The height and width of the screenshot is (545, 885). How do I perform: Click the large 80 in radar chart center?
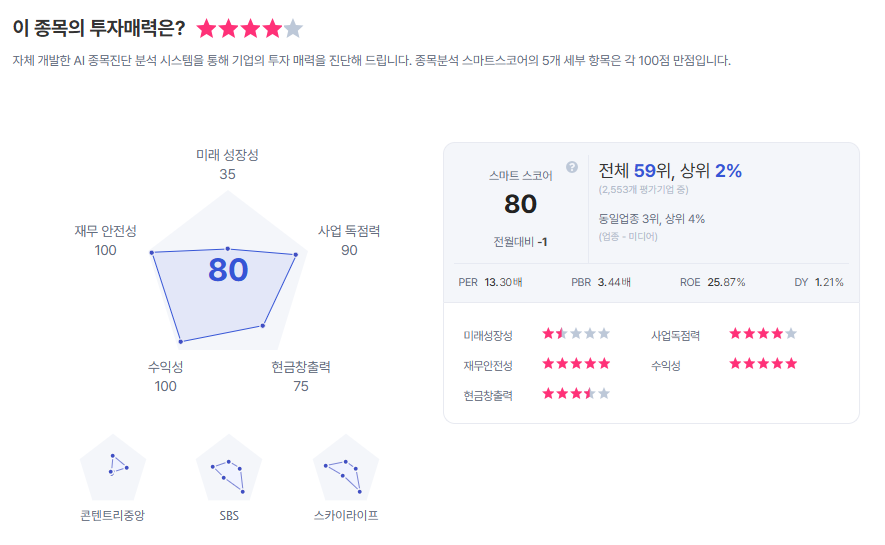(228, 270)
